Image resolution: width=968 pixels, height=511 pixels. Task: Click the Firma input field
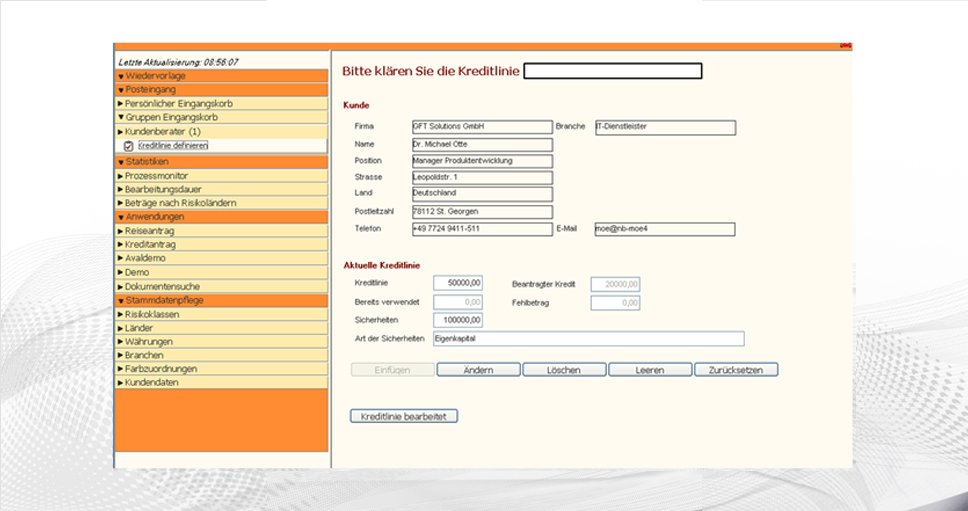click(x=482, y=127)
